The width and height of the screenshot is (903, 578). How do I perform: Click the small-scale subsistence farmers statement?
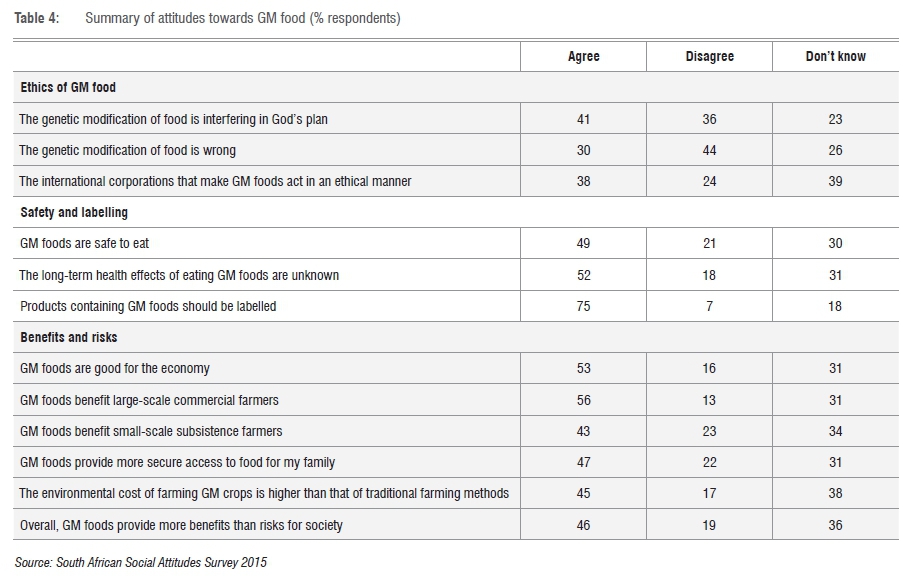[x=151, y=431]
